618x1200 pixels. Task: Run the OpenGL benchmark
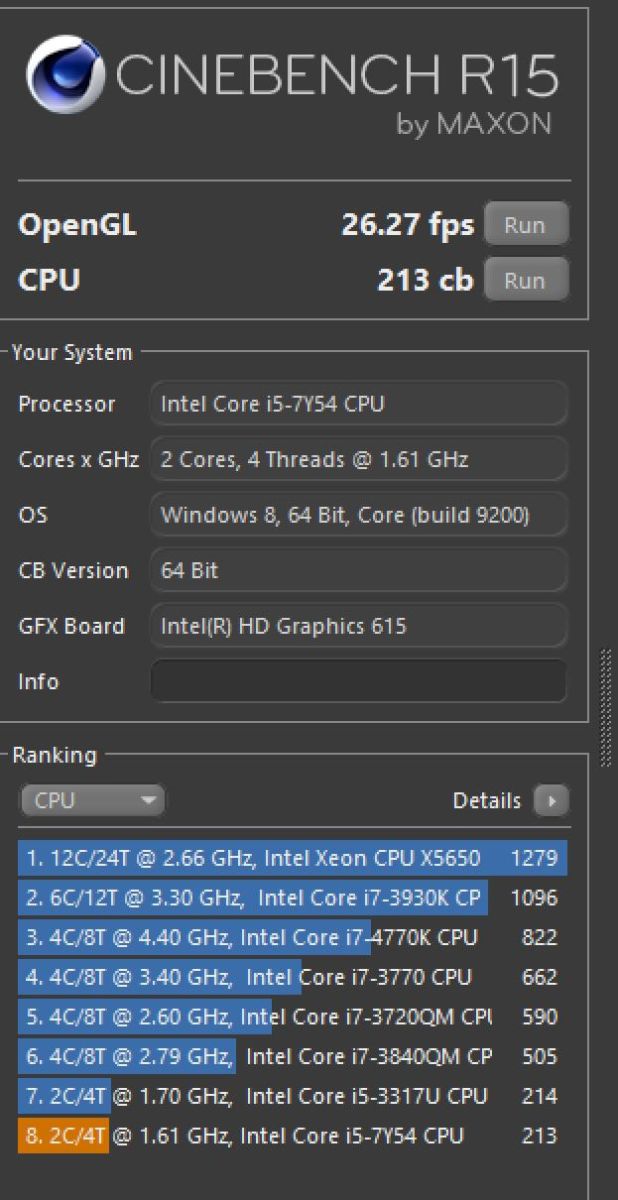pos(526,225)
